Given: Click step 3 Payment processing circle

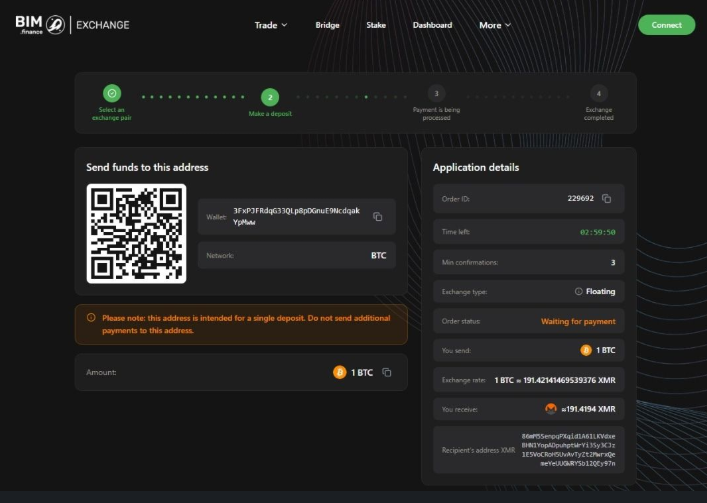Looking at the screenshot, I should 436,94.
